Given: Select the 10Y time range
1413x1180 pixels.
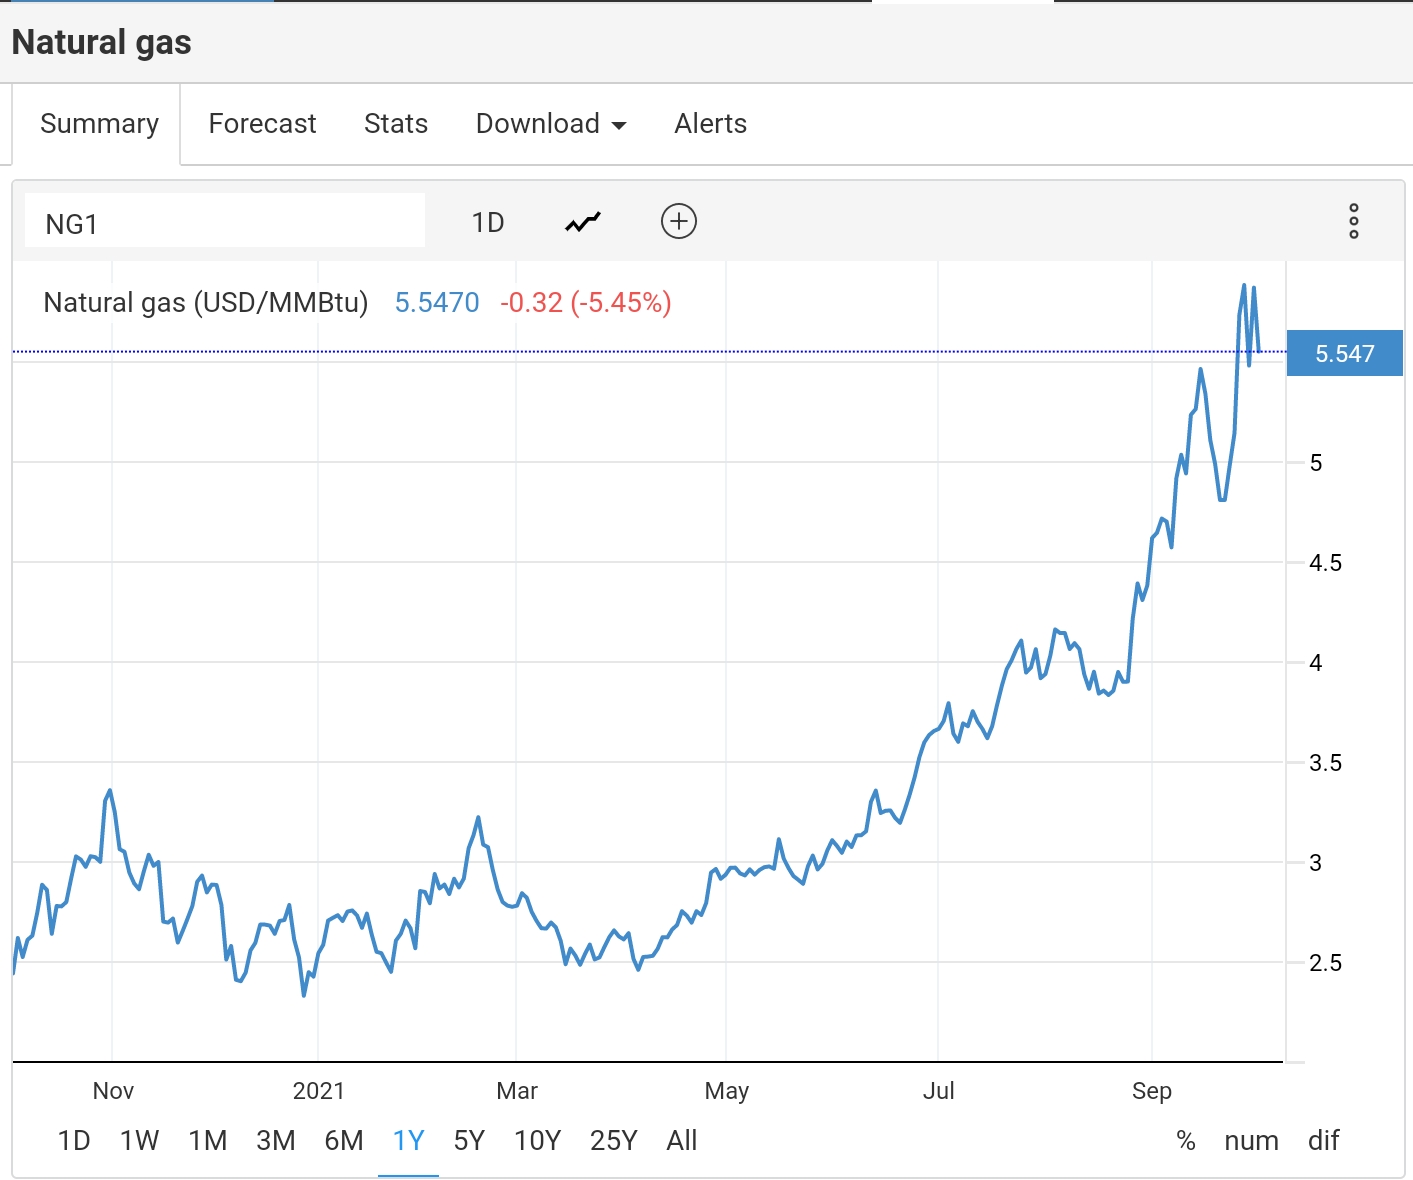Looking at the screenshot, I should pos(538,1141).
